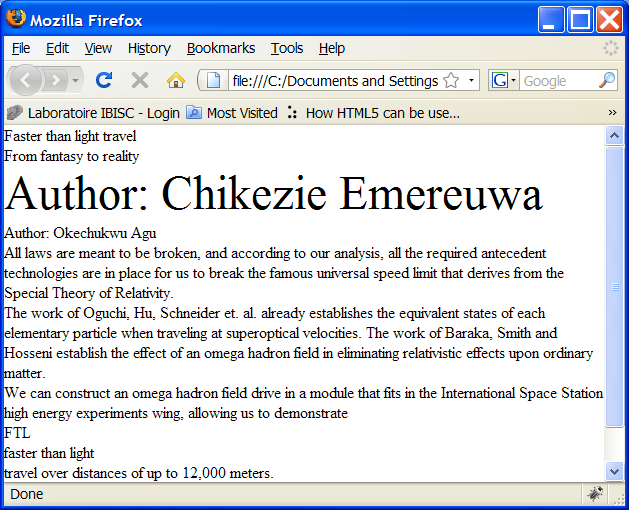Close the Firefox window
This screenshot has height=510, width=629.
click(x=609, y=19)
